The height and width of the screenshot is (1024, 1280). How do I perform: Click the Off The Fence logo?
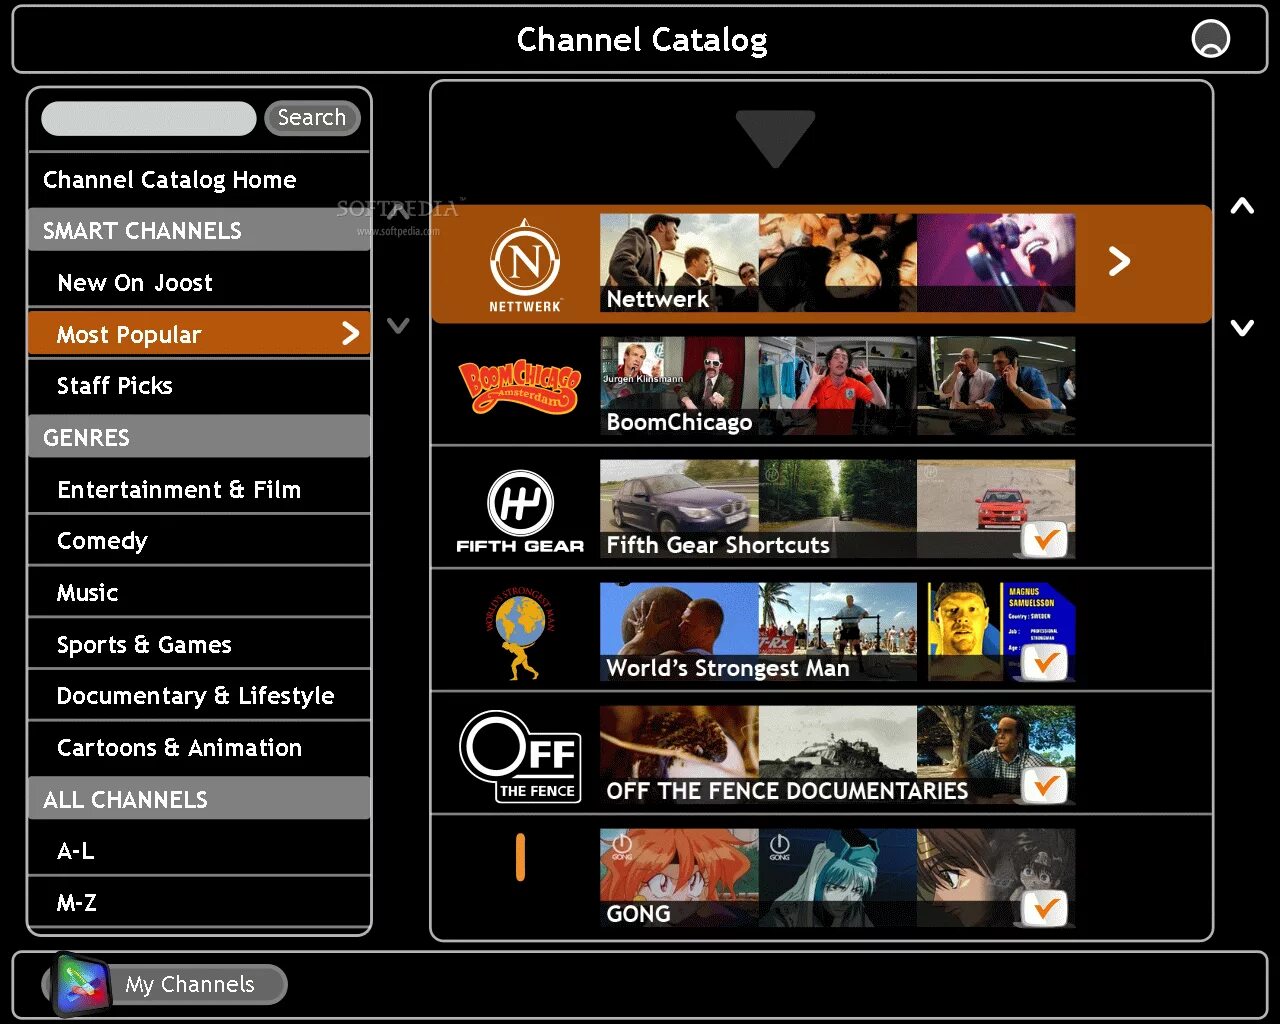[x=520, y=757]
